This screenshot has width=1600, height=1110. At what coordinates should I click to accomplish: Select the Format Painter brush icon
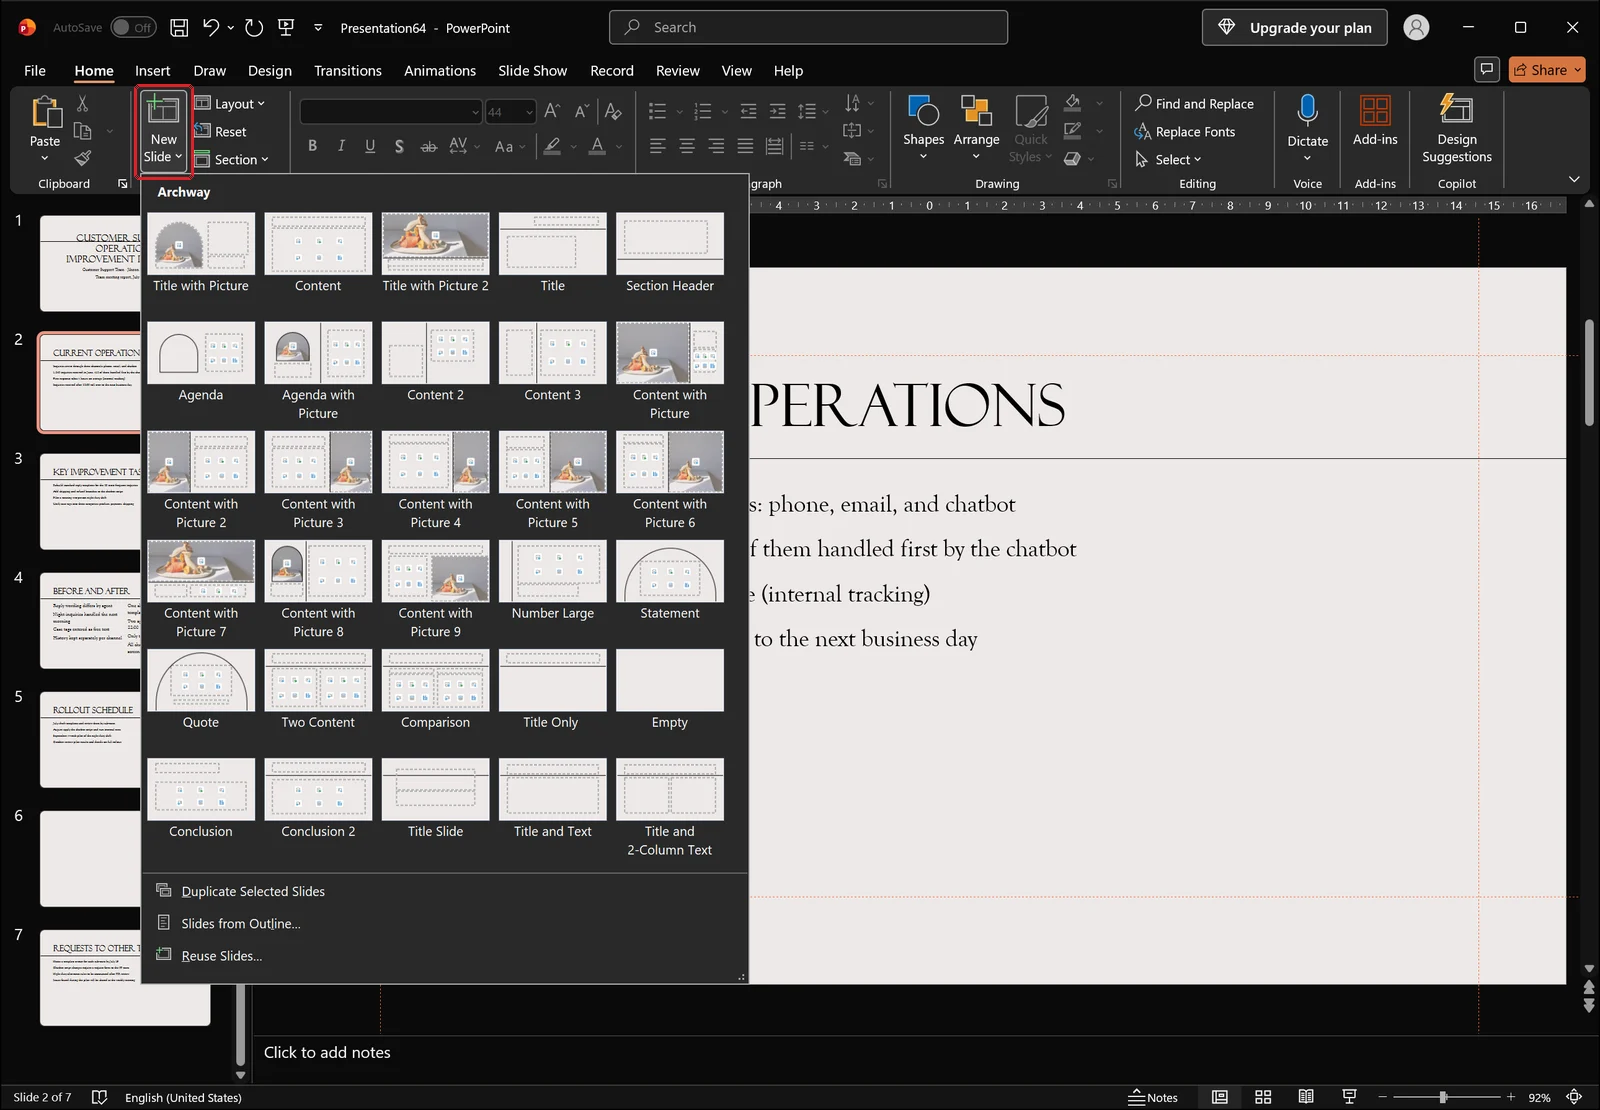[83, 158]
